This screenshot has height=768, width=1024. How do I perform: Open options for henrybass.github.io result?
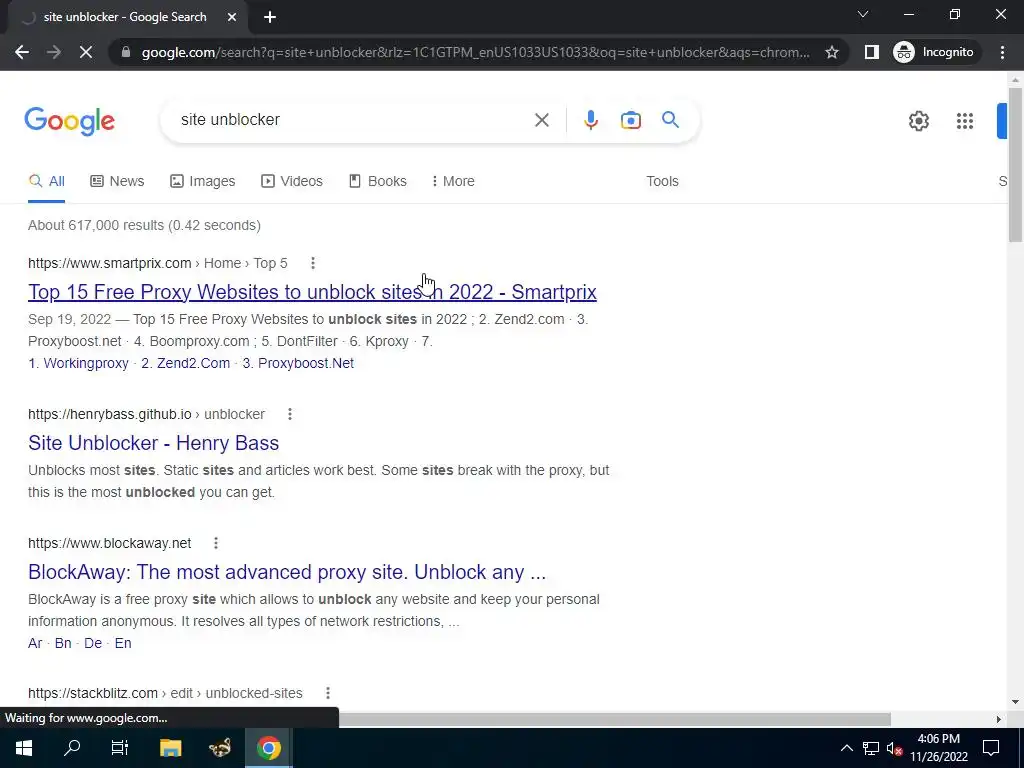290,414
